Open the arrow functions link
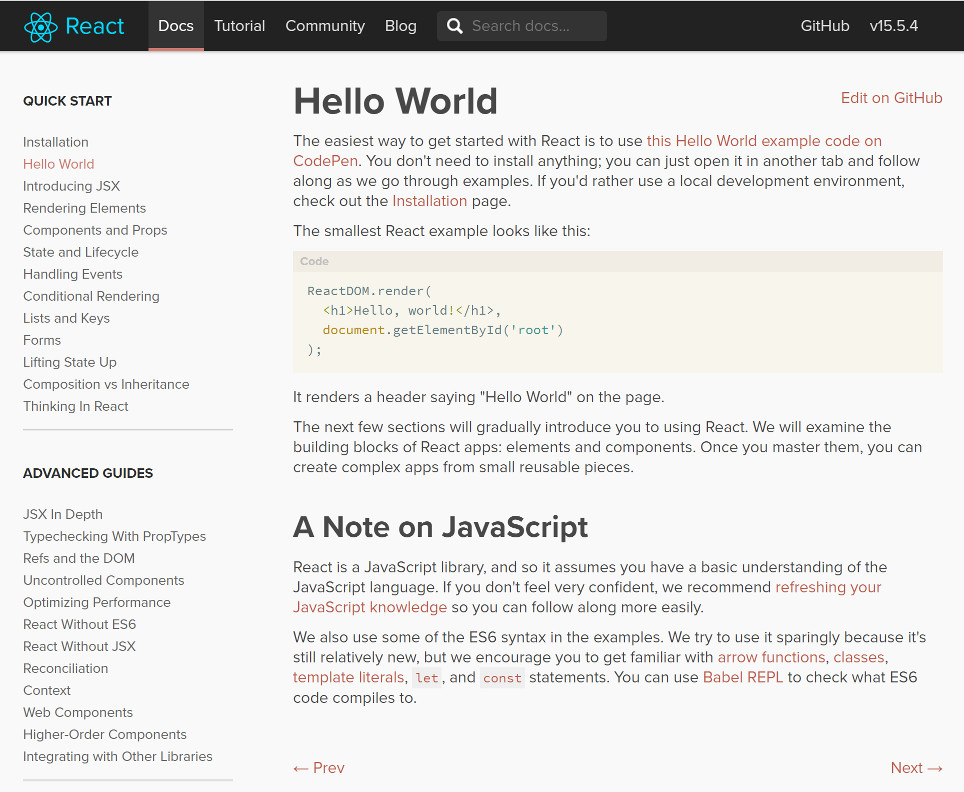 [x=771, y=657]
